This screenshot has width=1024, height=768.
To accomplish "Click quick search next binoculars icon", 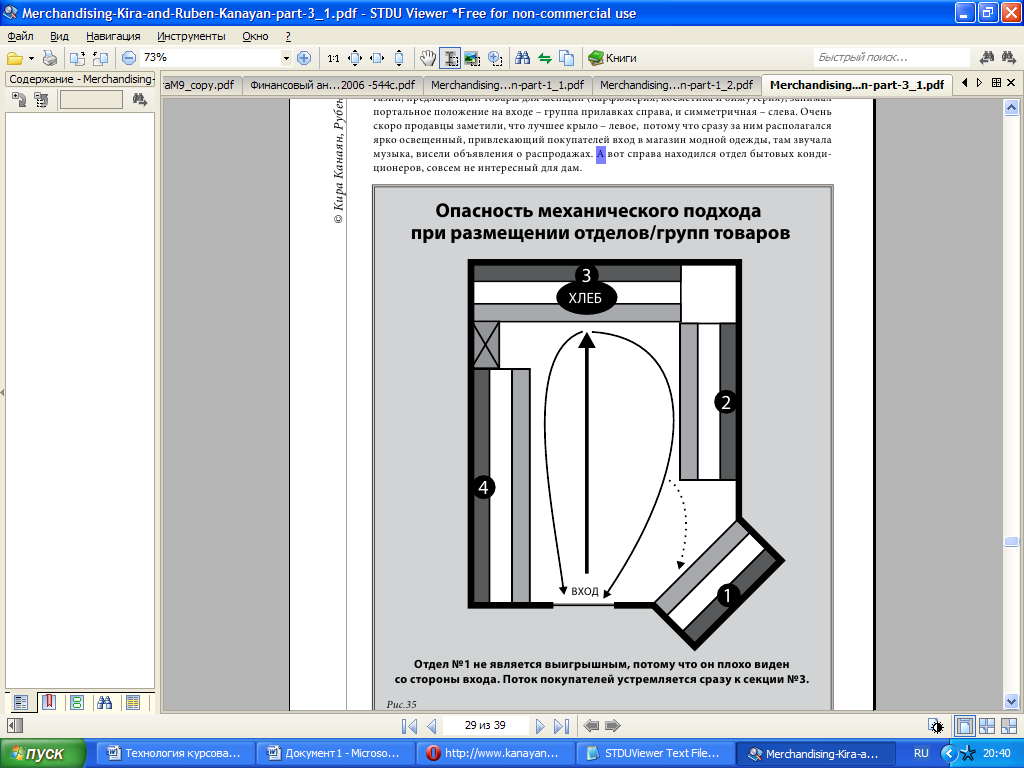I will tap(987, 58).
